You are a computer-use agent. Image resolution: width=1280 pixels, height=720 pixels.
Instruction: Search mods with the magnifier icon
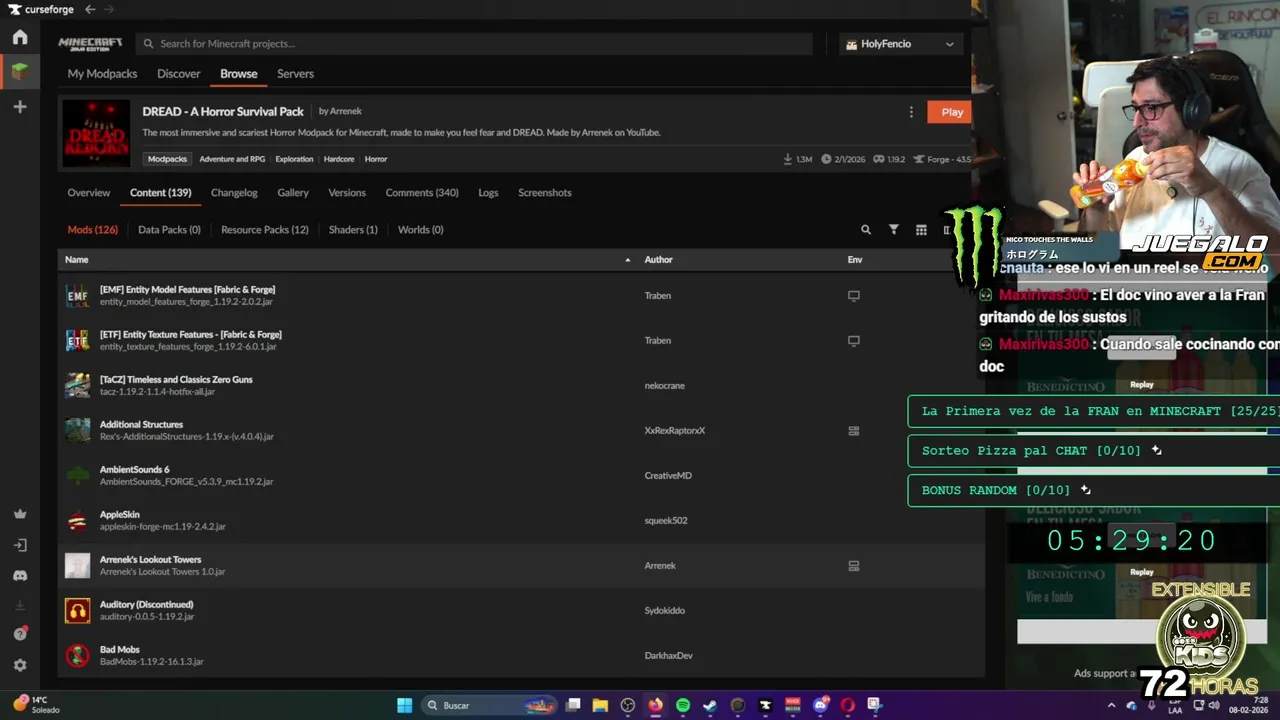pyautogui.click(x=866, y=230)
